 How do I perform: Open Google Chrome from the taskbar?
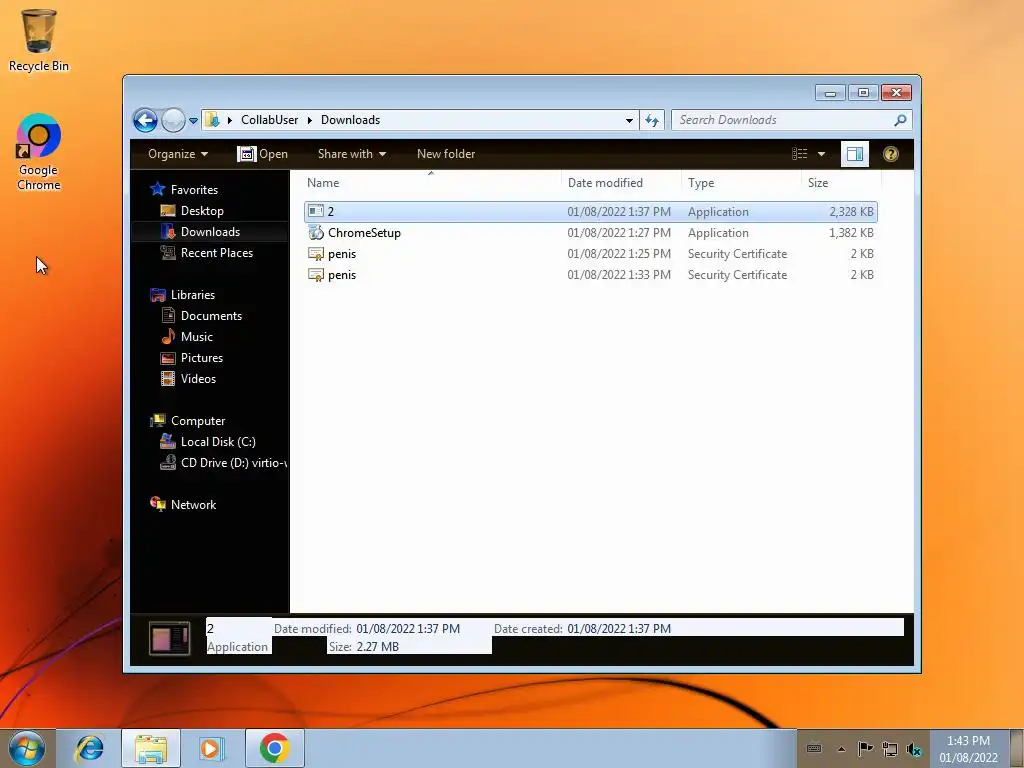click(x=274, y=748)
